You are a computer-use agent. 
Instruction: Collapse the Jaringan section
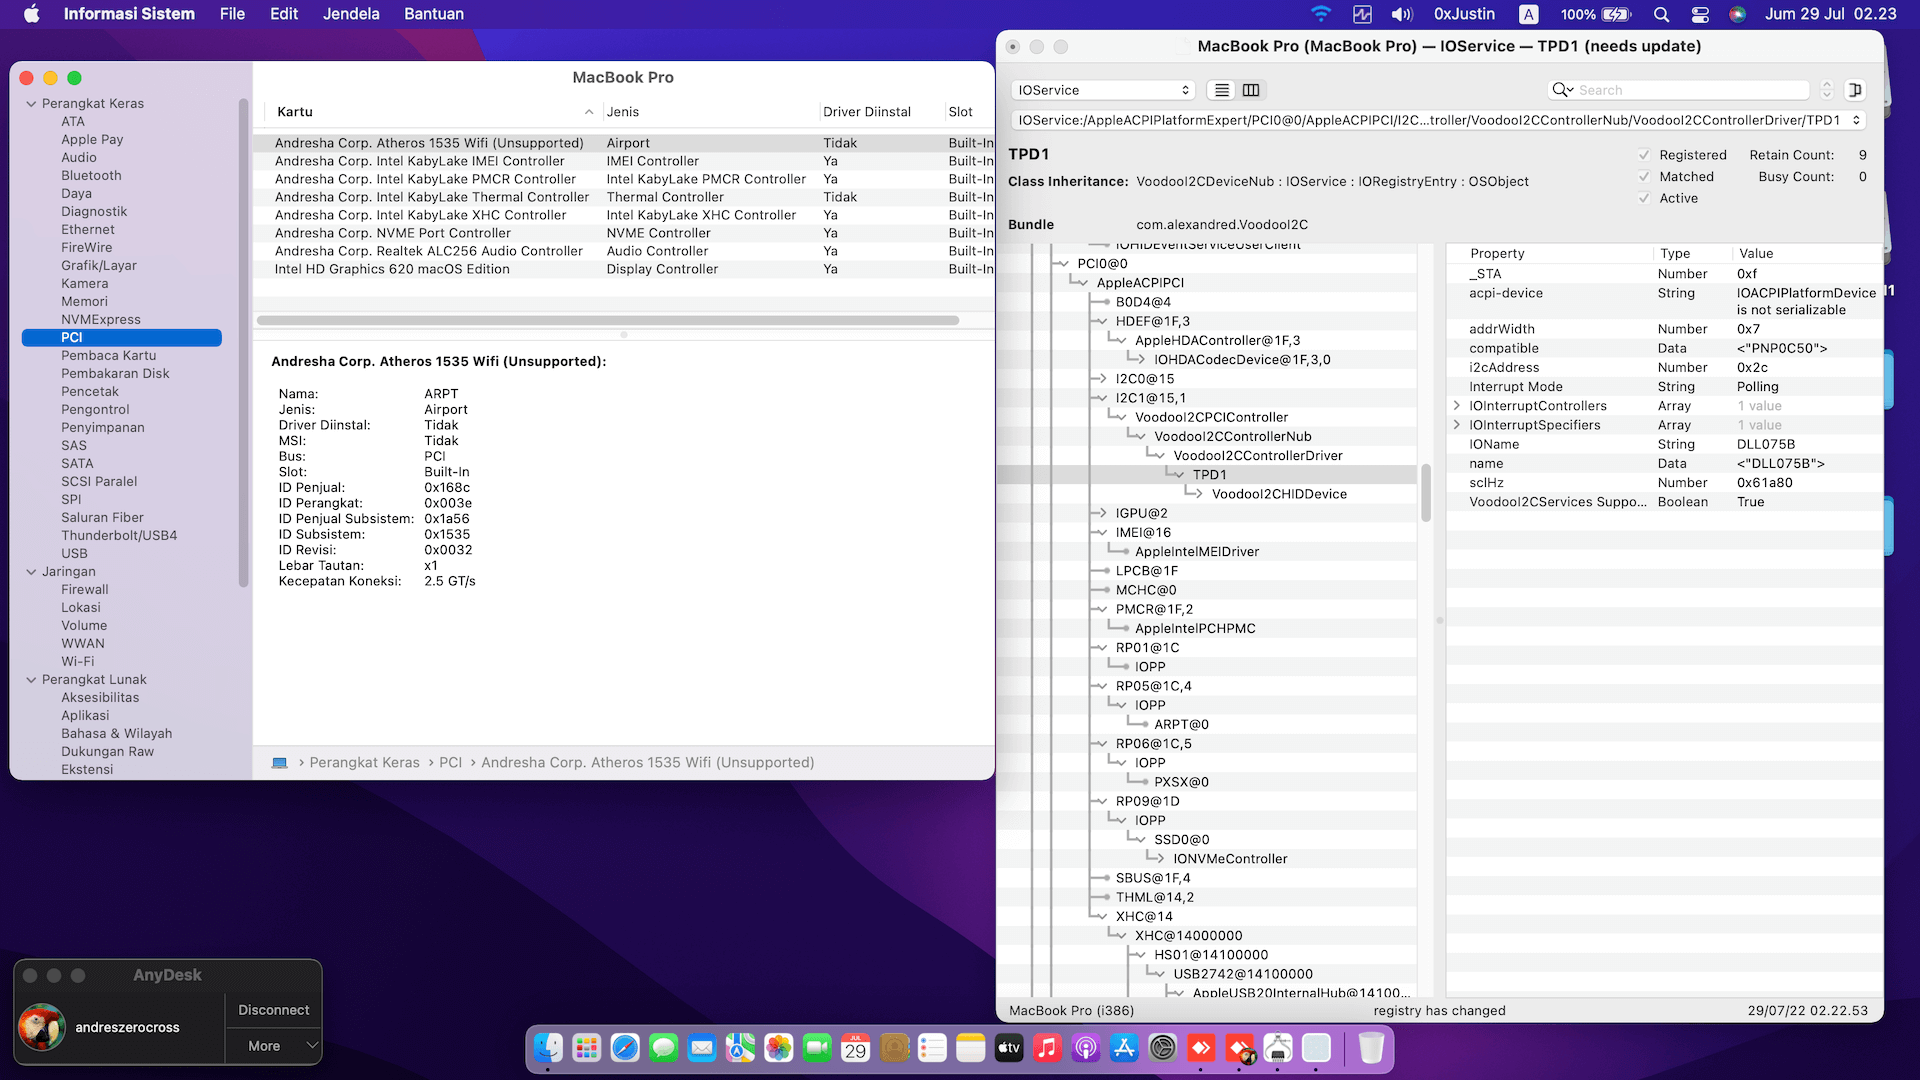click(x=31, y=572)
